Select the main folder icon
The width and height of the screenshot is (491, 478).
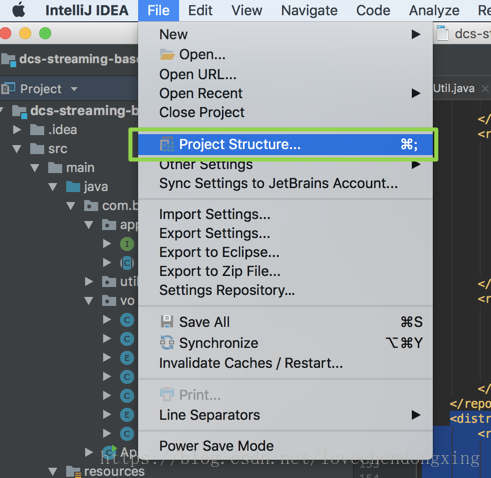[x=55, y=167]
